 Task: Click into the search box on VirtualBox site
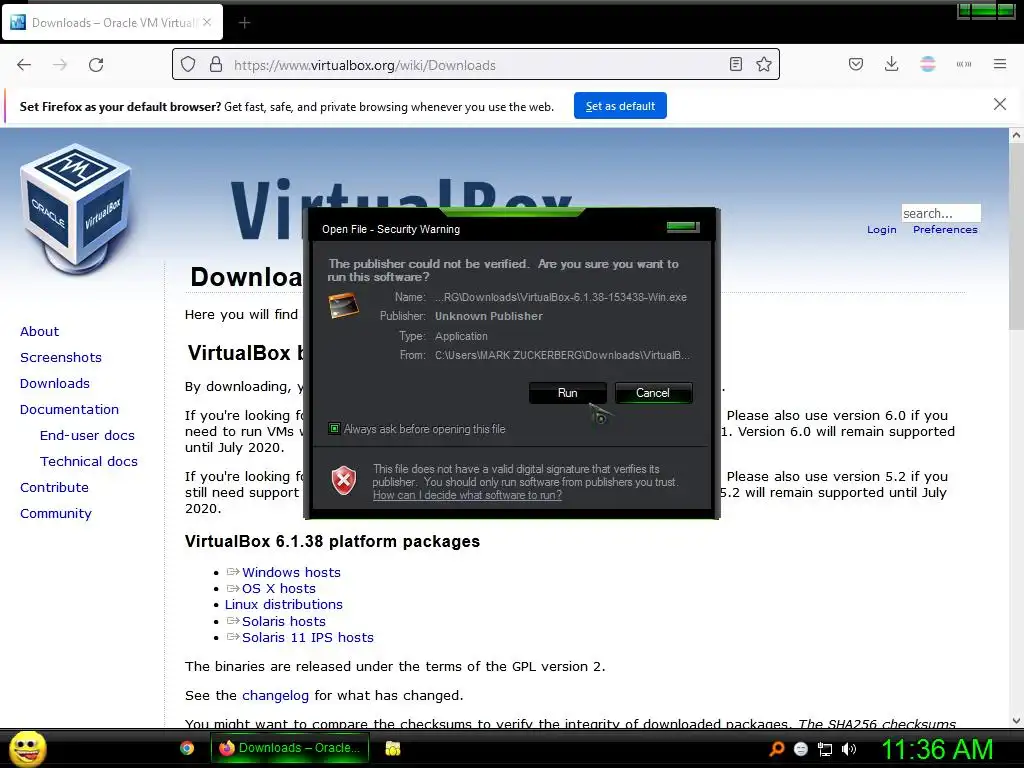coord(940,213)
